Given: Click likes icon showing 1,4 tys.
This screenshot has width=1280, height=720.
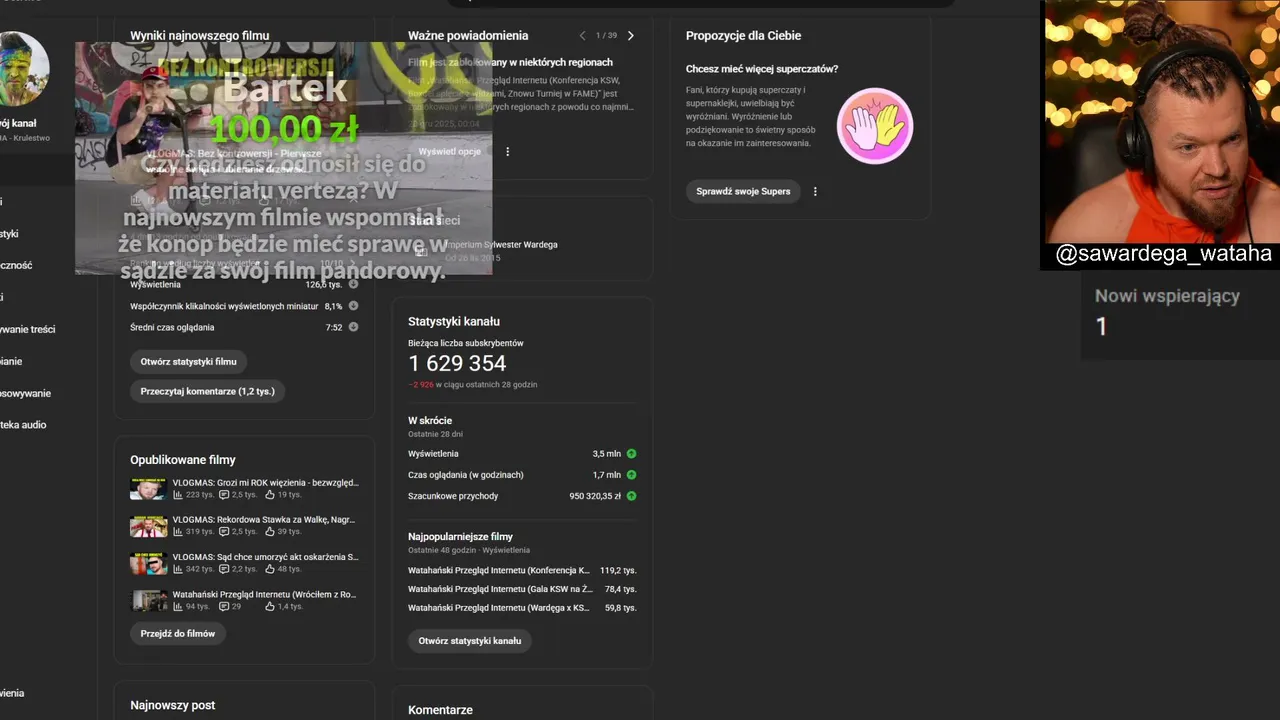Looking at the screenshot, I should coord(270,606).
